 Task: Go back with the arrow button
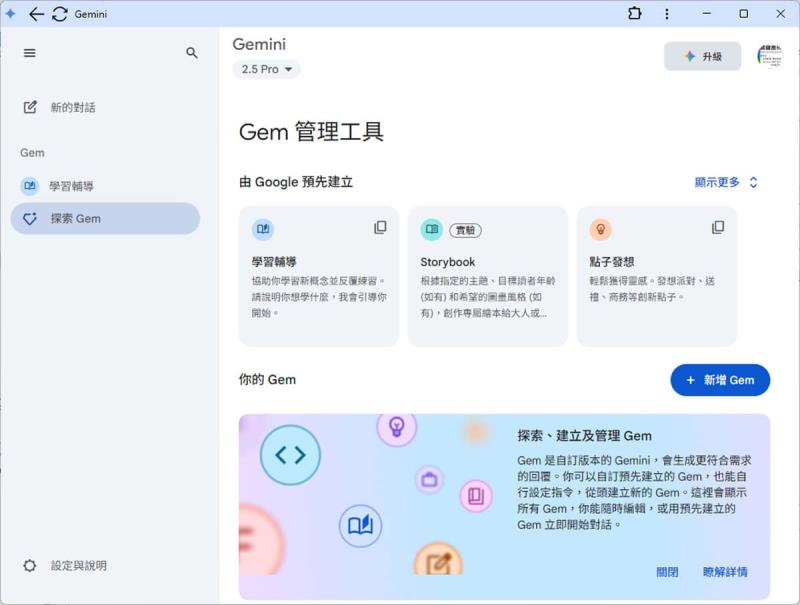[x=36, y=14]
